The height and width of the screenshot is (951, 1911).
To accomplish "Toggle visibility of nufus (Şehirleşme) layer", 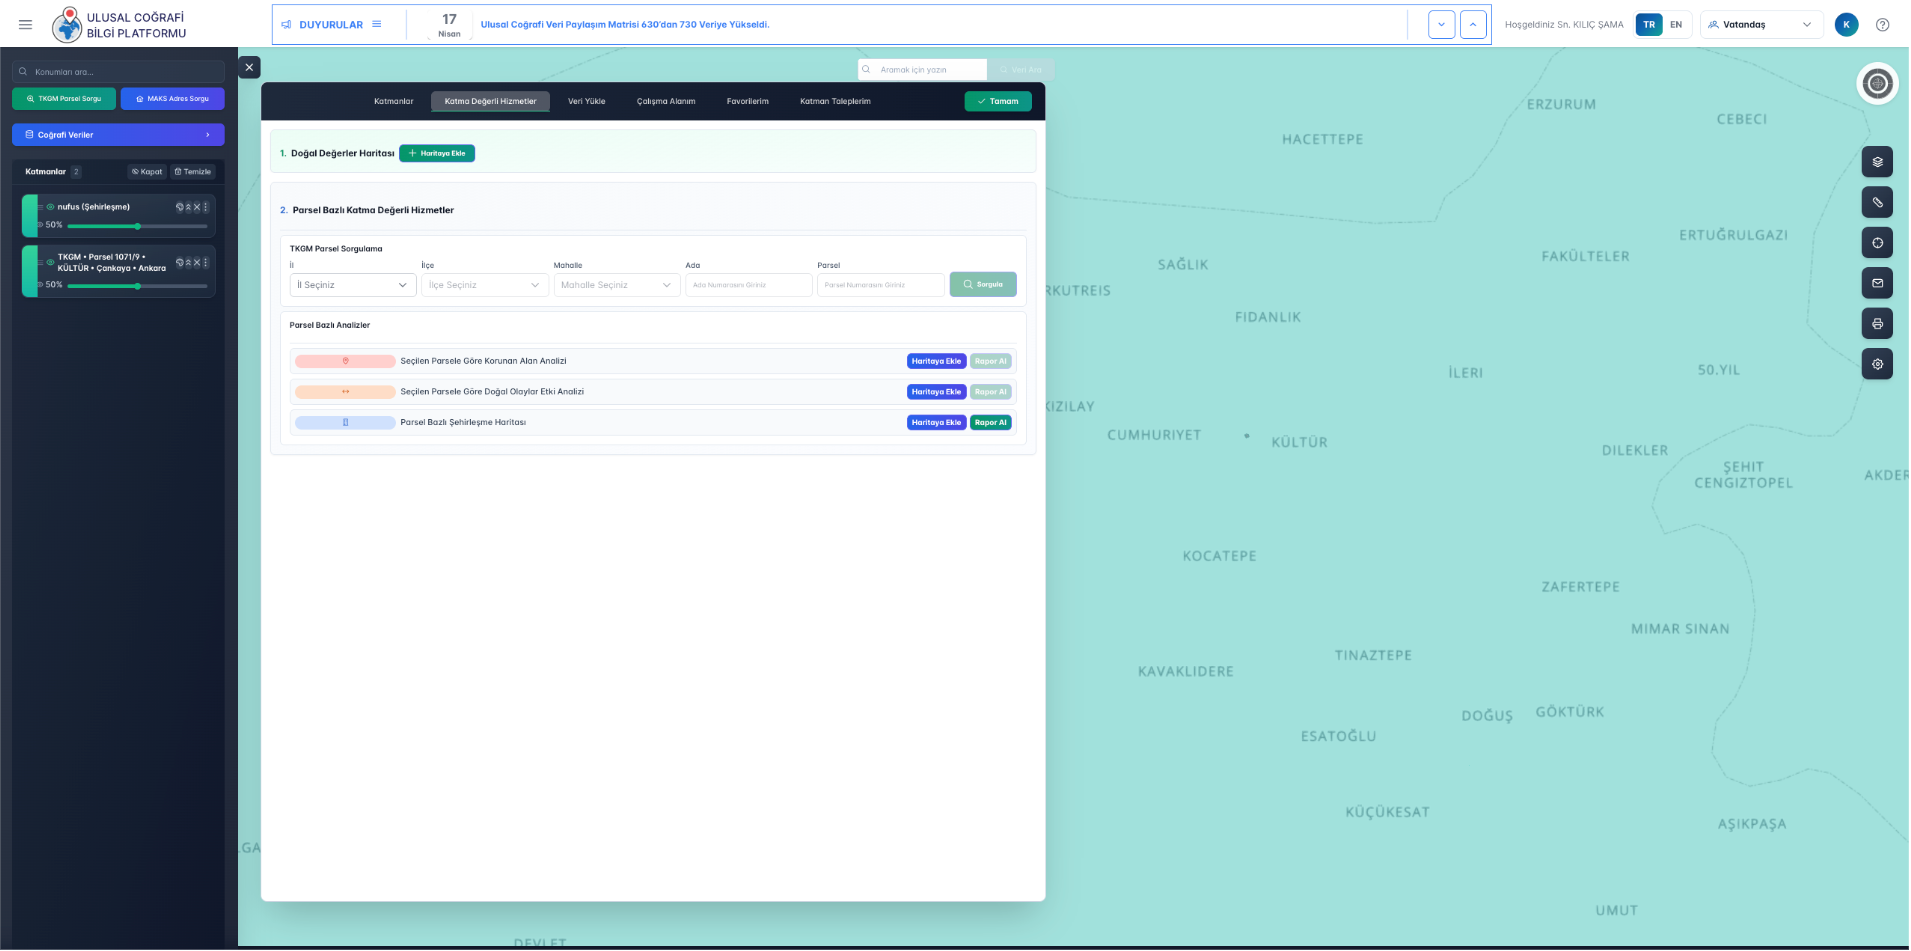I will pyautogui.click(x=50, y=207).
